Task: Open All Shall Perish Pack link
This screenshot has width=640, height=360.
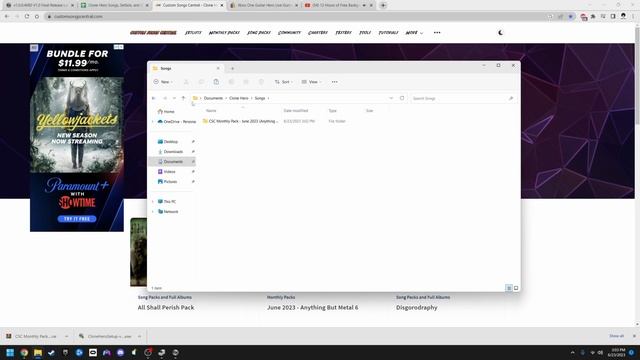Action: (x=166, y=308)
